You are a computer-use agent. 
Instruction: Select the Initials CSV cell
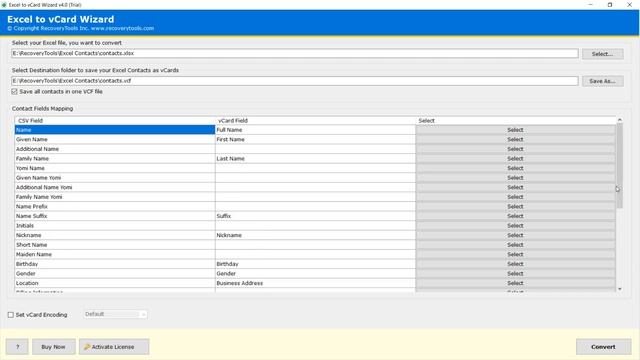115,226
